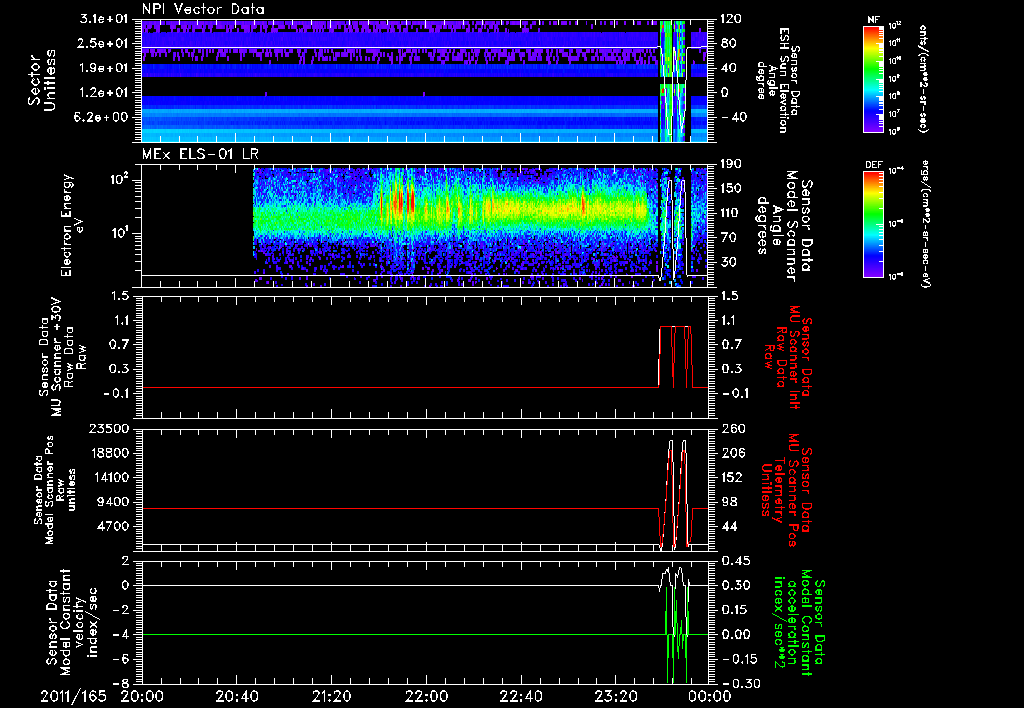Click the "4700" scanner position tick
Screen dimensions: 1024x708
(x=114, y=526)
